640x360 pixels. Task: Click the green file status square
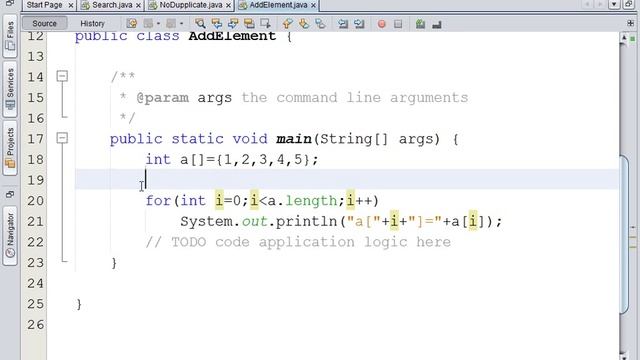pos(633,38)
